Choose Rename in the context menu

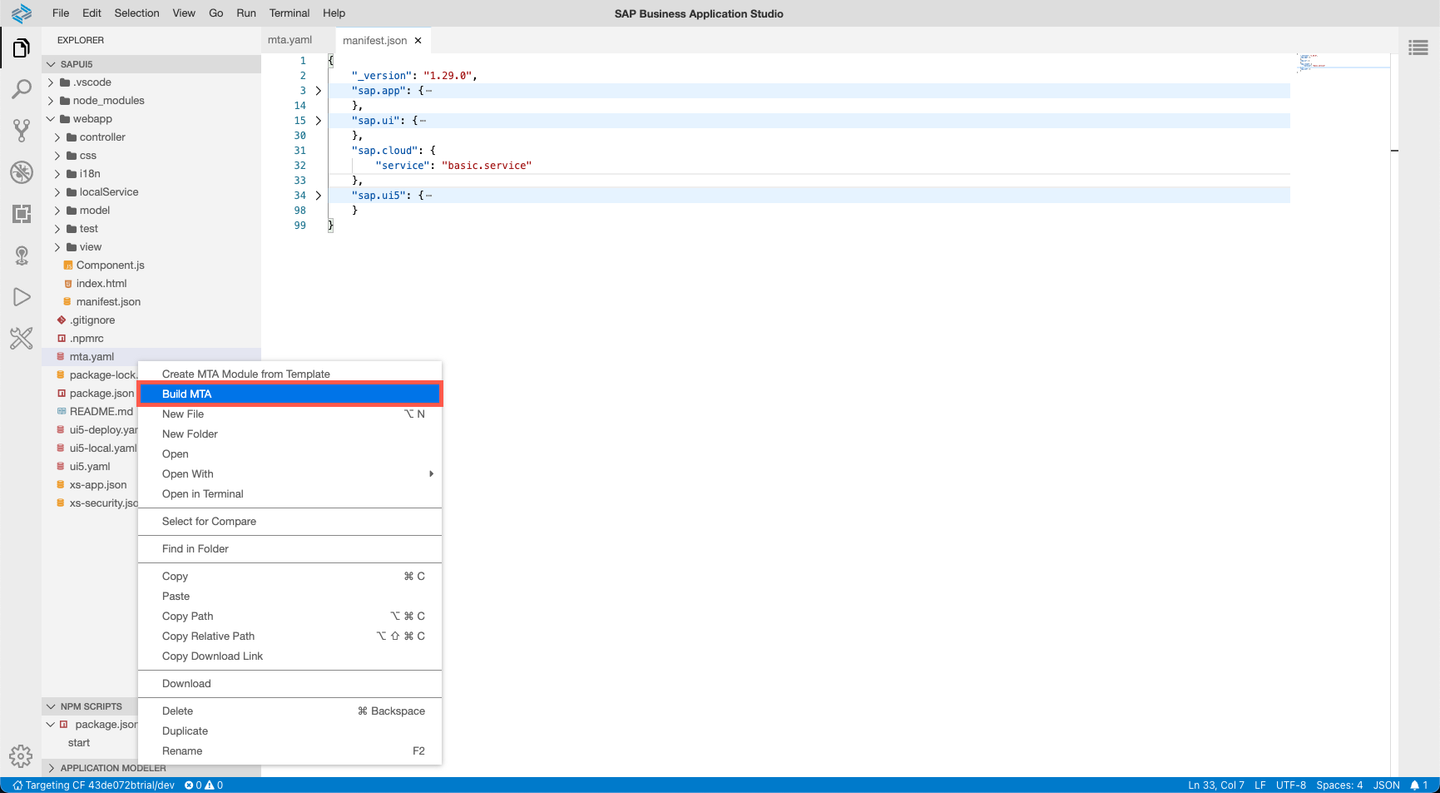click(x=290, y=751)
